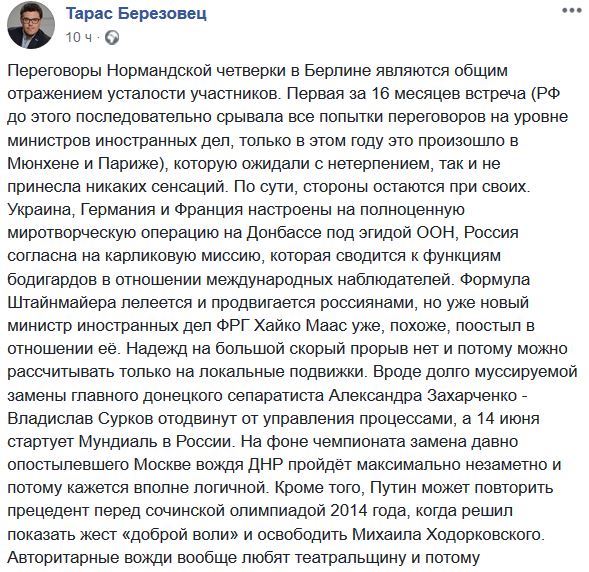Click the surname Захарченко in the post

click(x=472, y=395)
